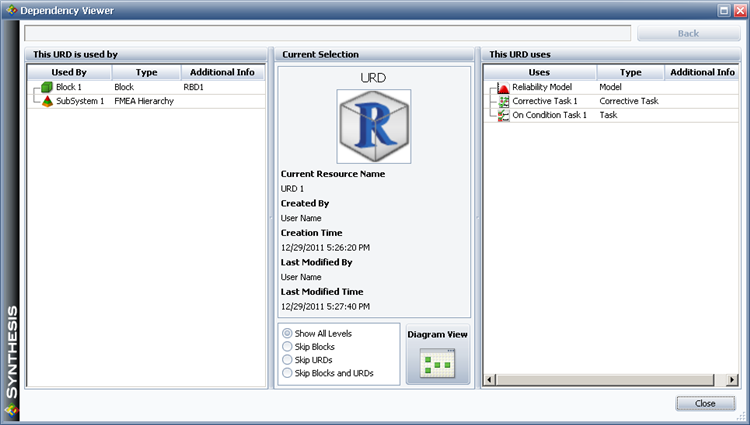Choose Skip Blocks and URDs option
The height and width of the screenshot is (425, 750).
click(288, 372)
